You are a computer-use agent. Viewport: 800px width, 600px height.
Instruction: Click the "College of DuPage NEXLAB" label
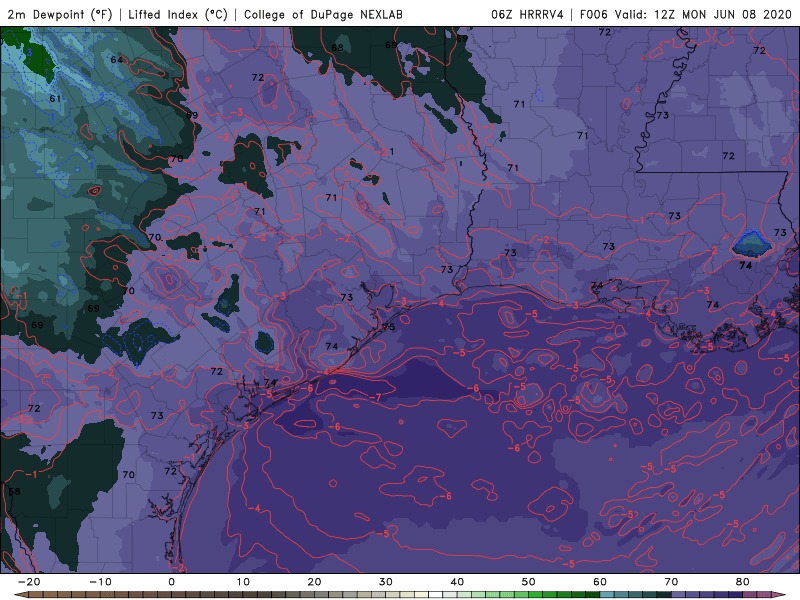coord(323,14)
